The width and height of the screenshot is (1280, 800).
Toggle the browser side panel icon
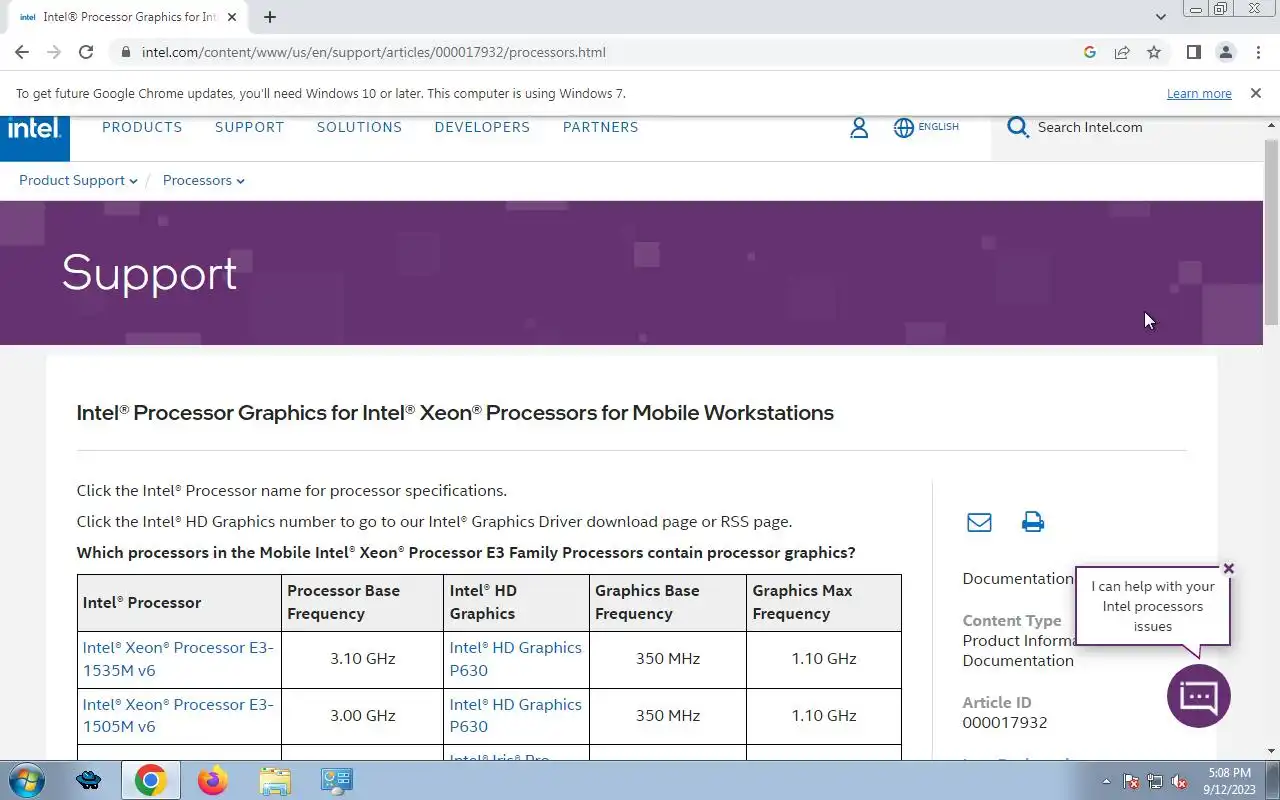(1193, 52)
